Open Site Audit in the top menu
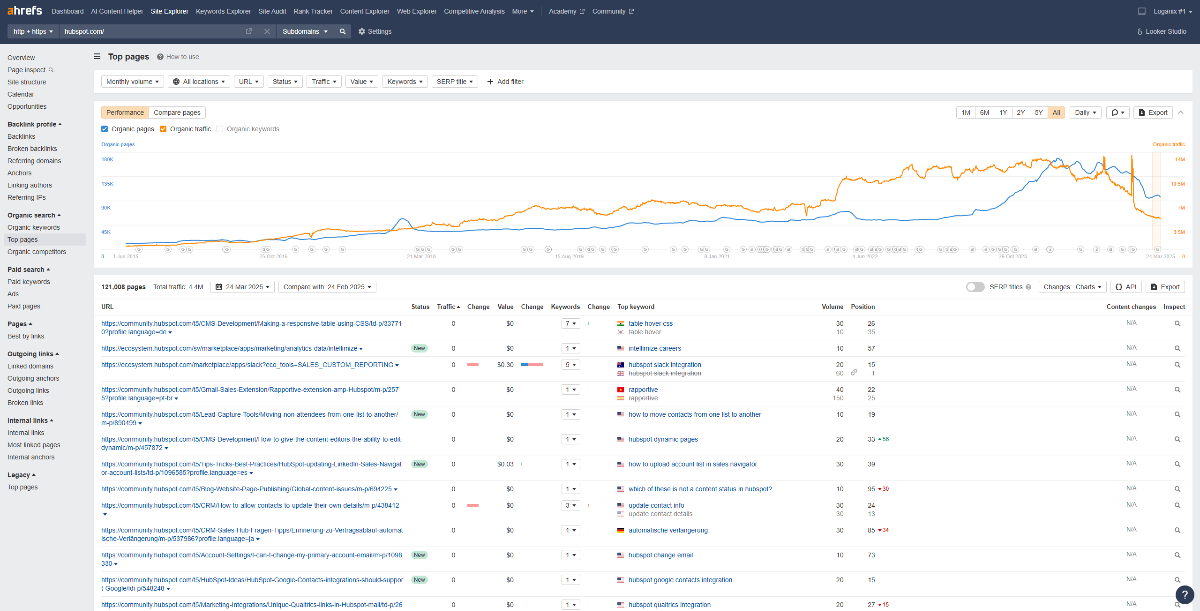The image size is (1200, 611). [272, 11]
